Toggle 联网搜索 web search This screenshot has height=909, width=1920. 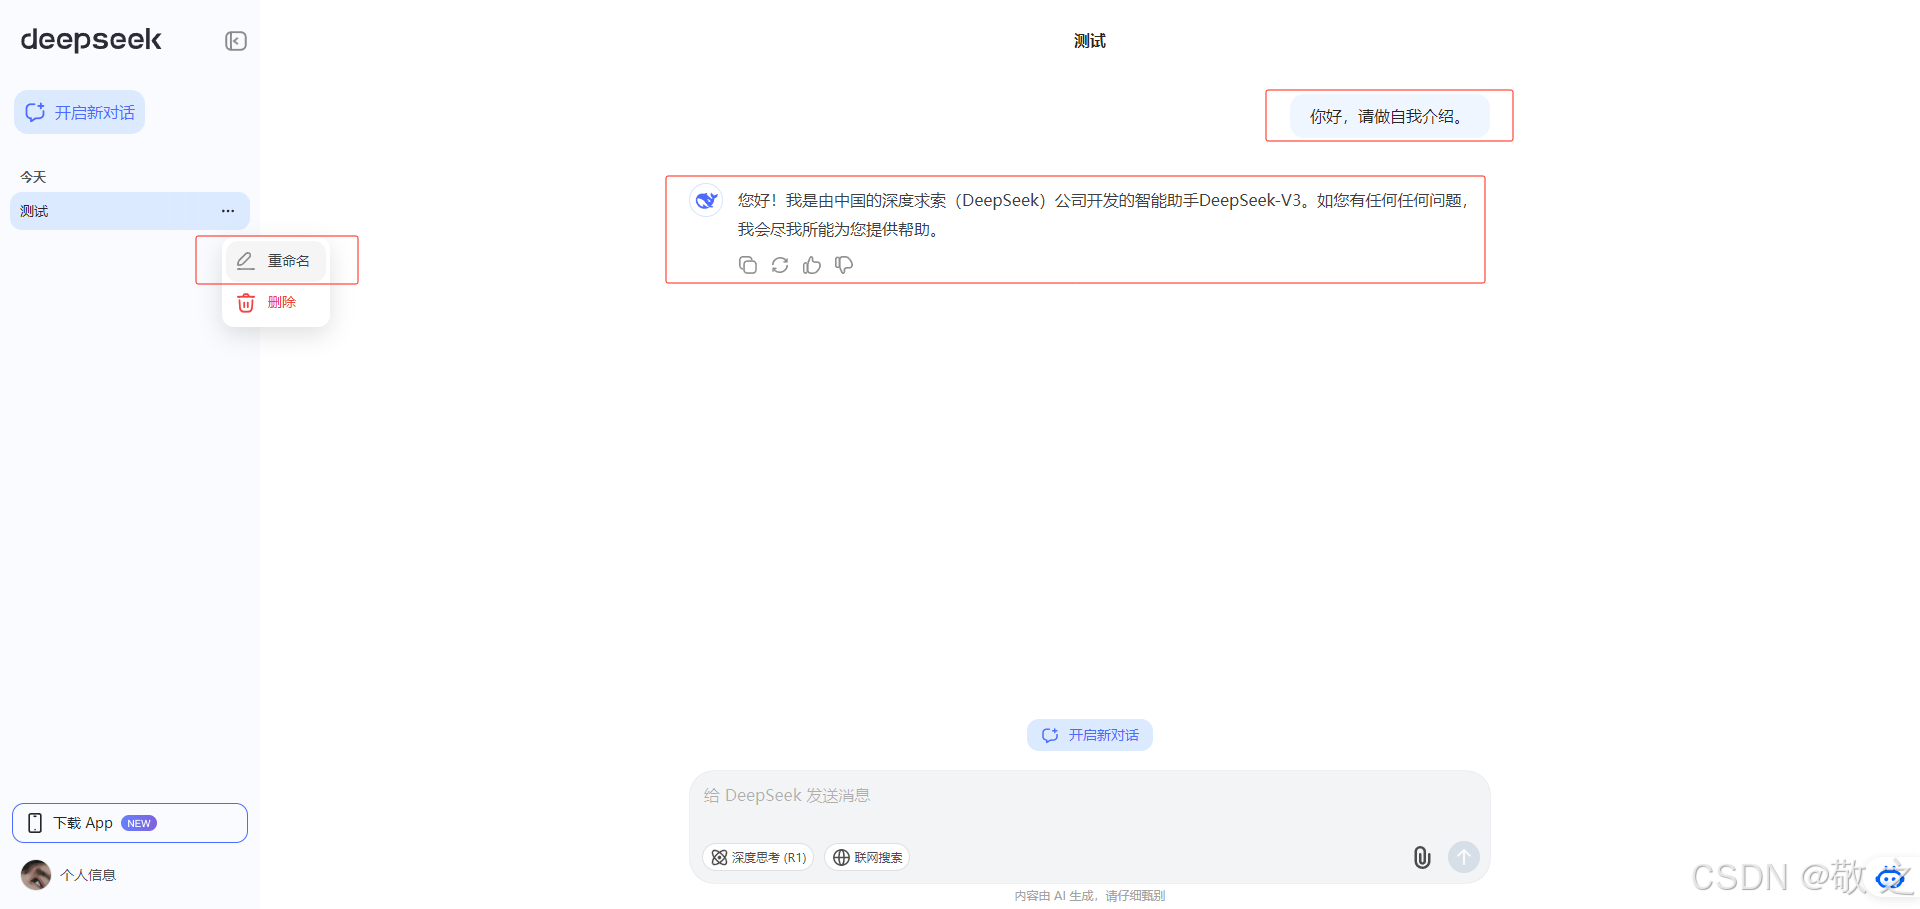click(x=867, y=858)
